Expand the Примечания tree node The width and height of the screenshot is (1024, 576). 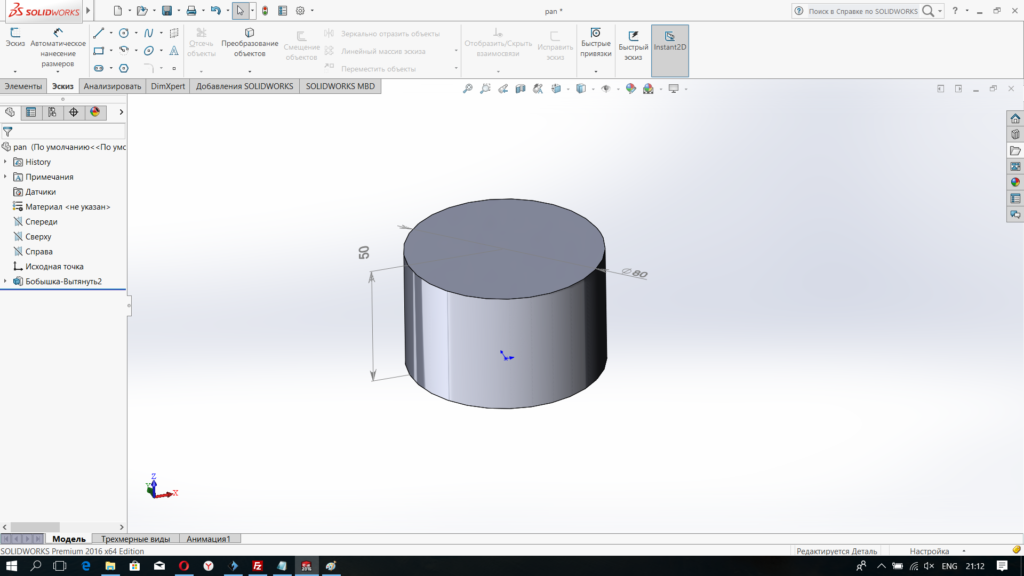[5, 177]
